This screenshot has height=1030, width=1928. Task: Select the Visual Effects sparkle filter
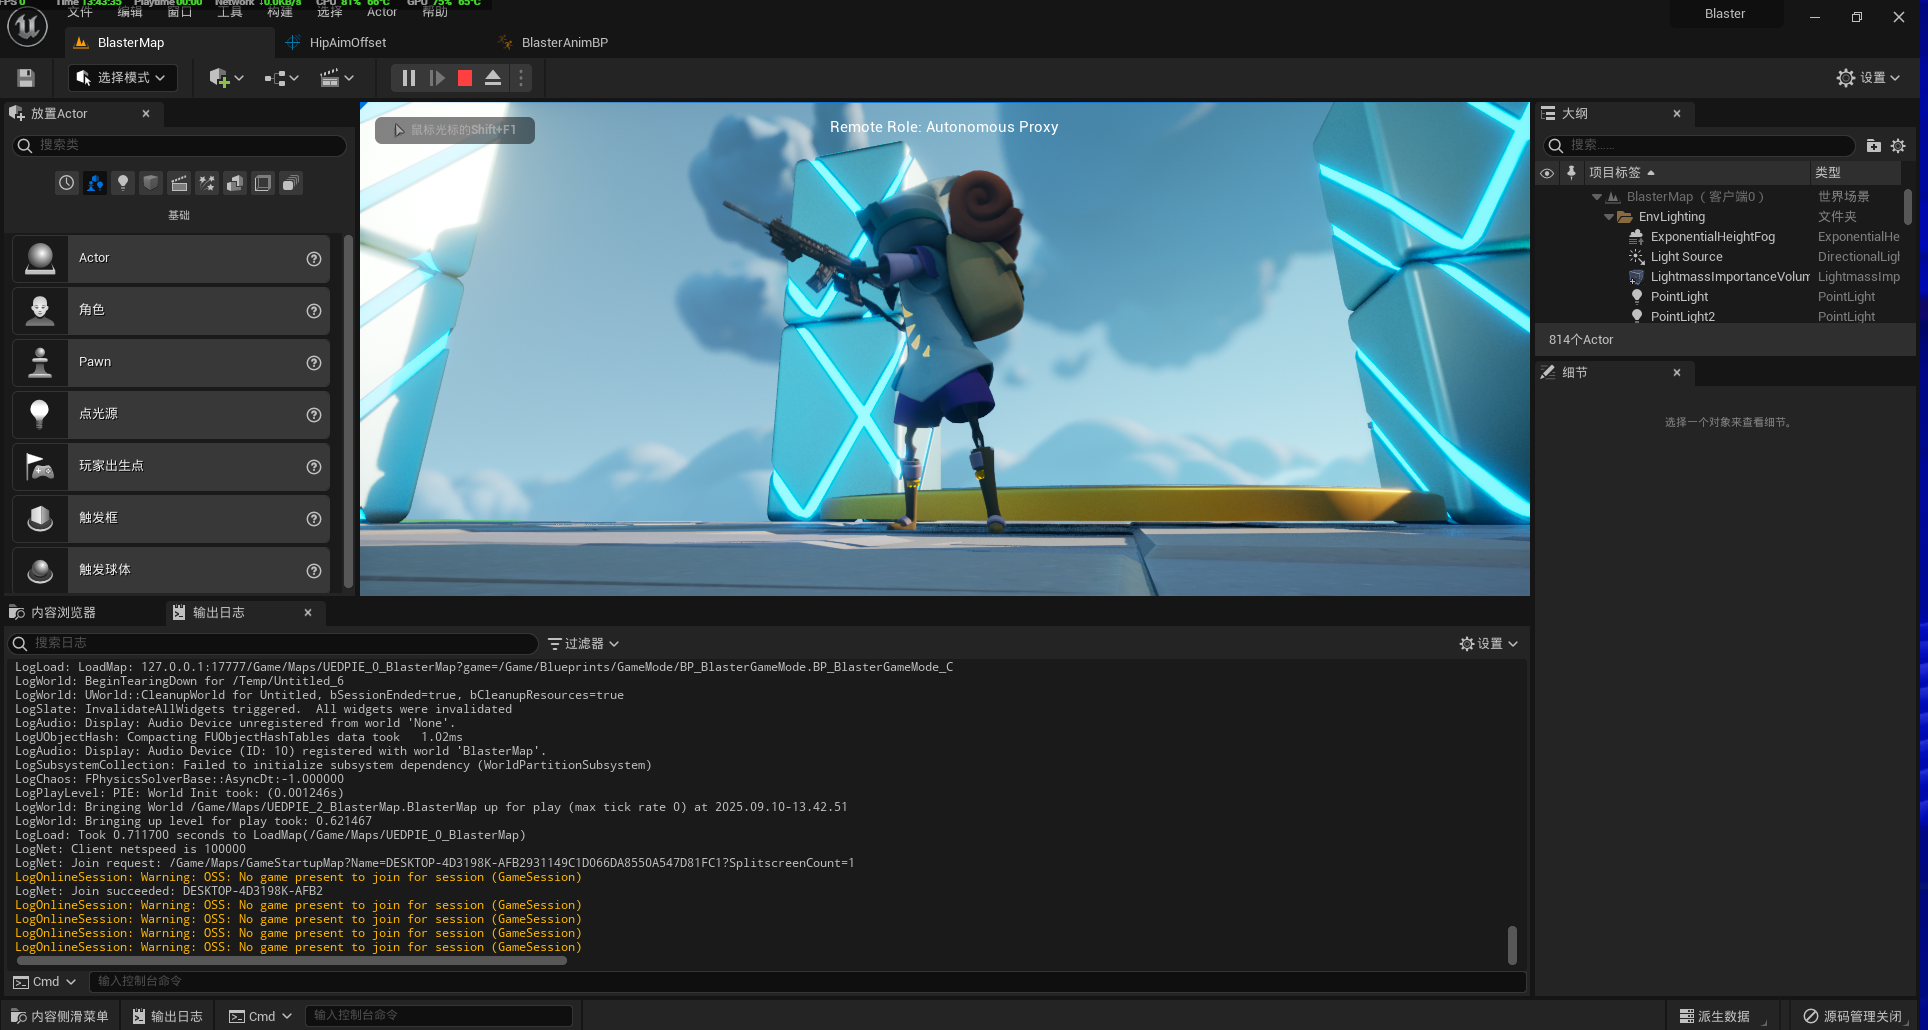[x=207, y=183]
